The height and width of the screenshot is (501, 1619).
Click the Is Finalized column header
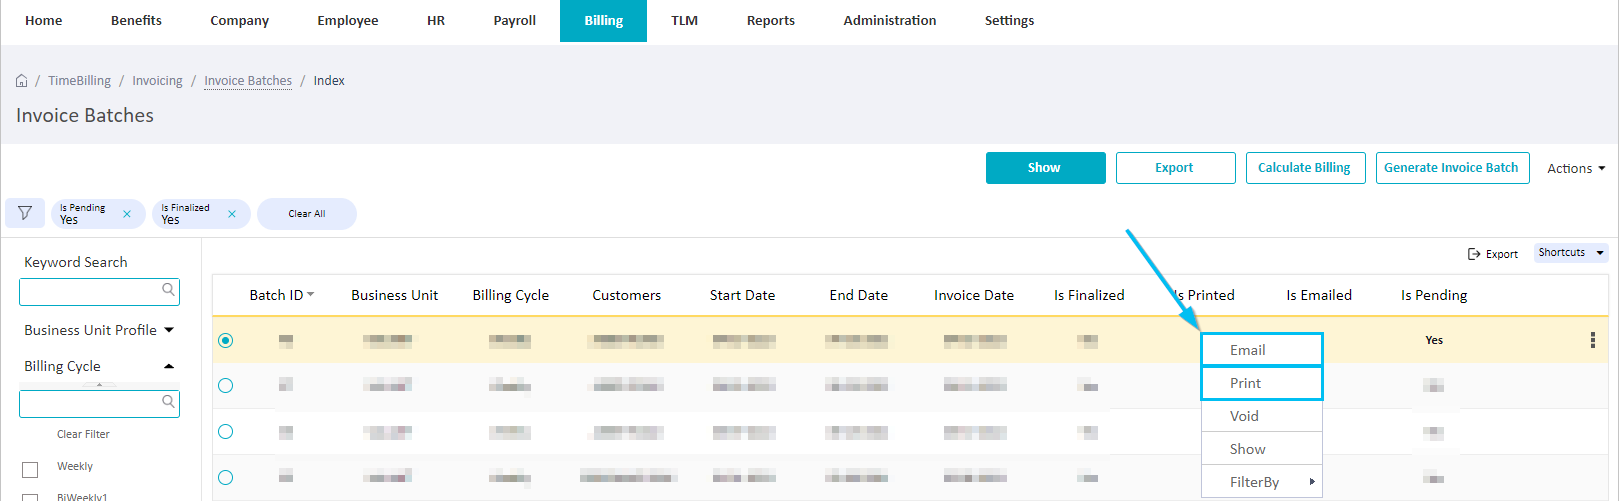coord(1090,295)
